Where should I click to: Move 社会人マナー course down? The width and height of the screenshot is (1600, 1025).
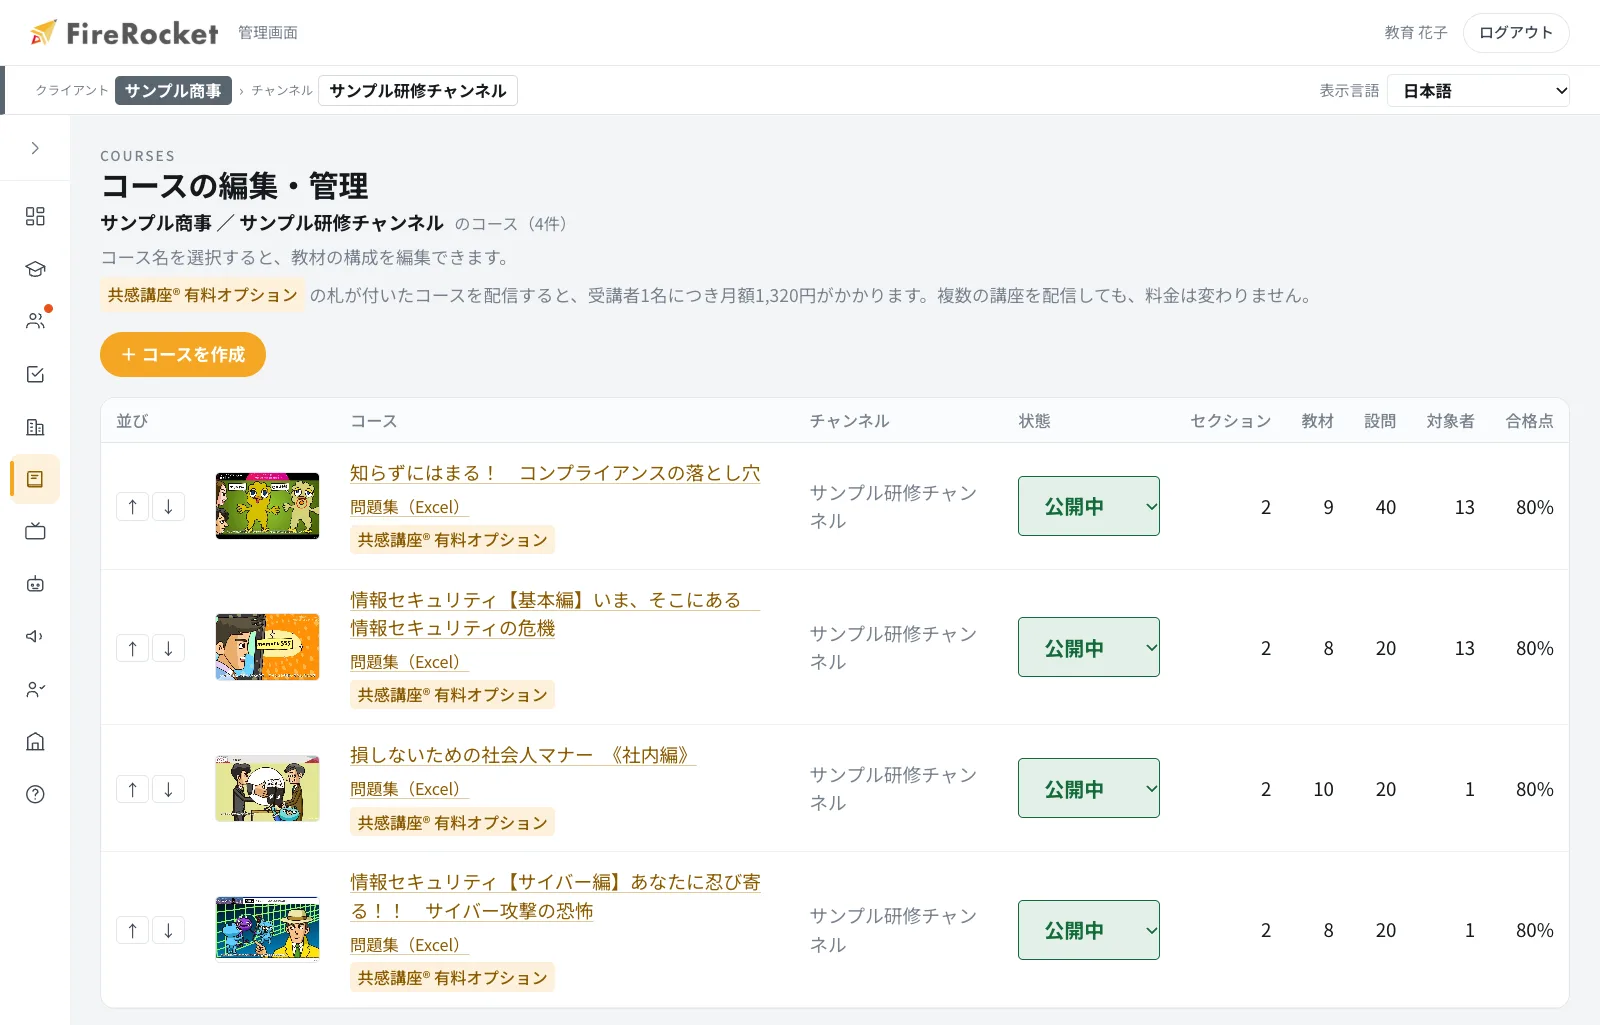click(168, 789)
